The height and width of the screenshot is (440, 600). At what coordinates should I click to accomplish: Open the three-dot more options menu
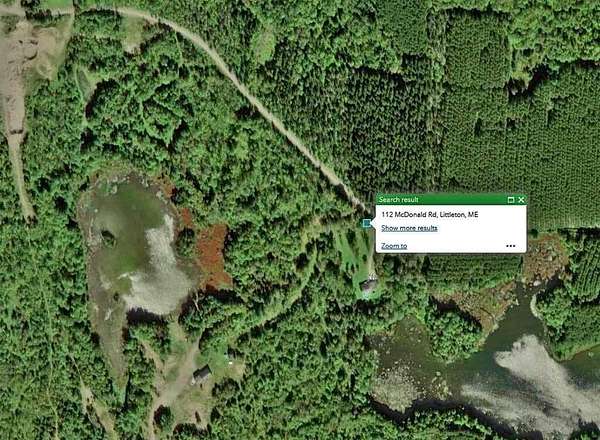pyautogui.click(x=510, y=246)
